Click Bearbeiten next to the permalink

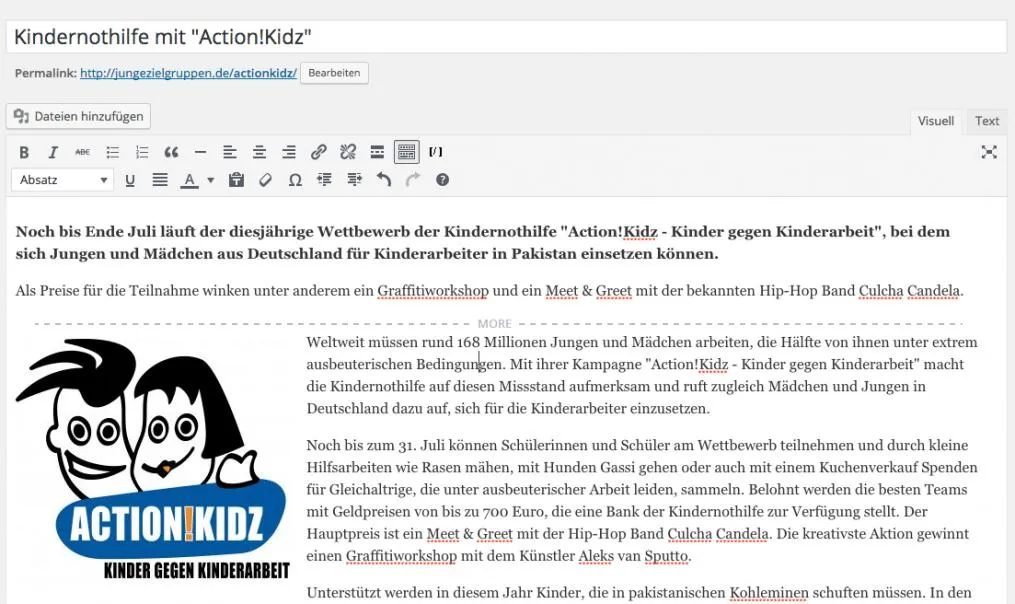[334, 73]
